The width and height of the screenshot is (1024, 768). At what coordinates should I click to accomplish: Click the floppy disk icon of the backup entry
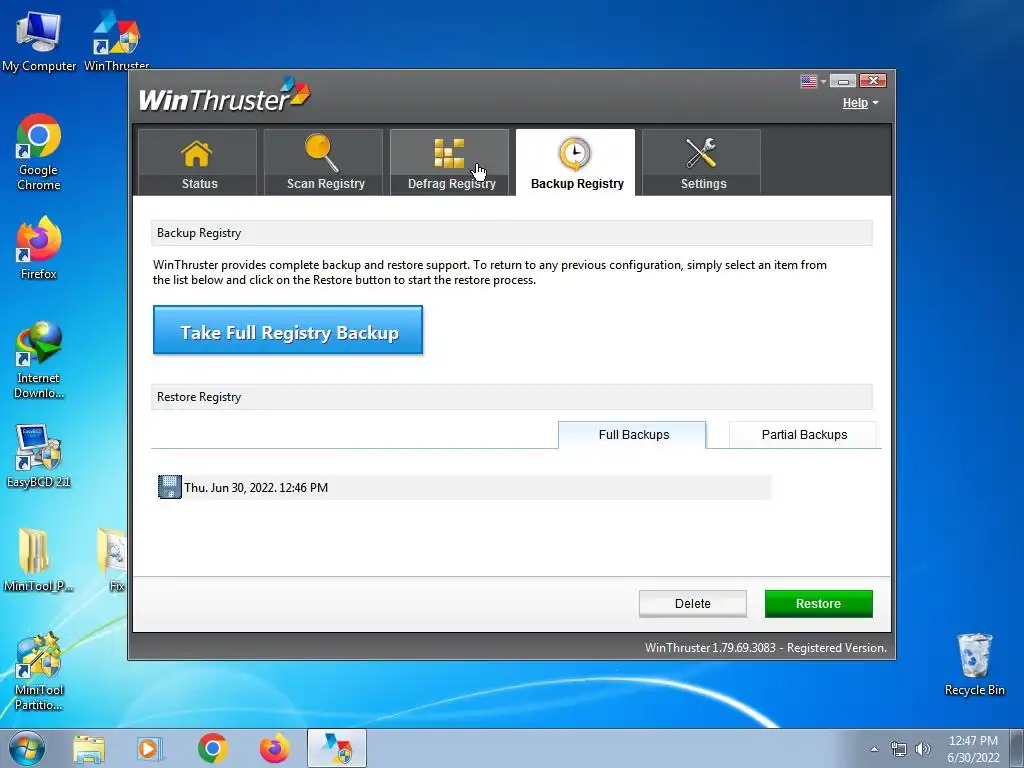pyautogui.click(x=170, y=487)
